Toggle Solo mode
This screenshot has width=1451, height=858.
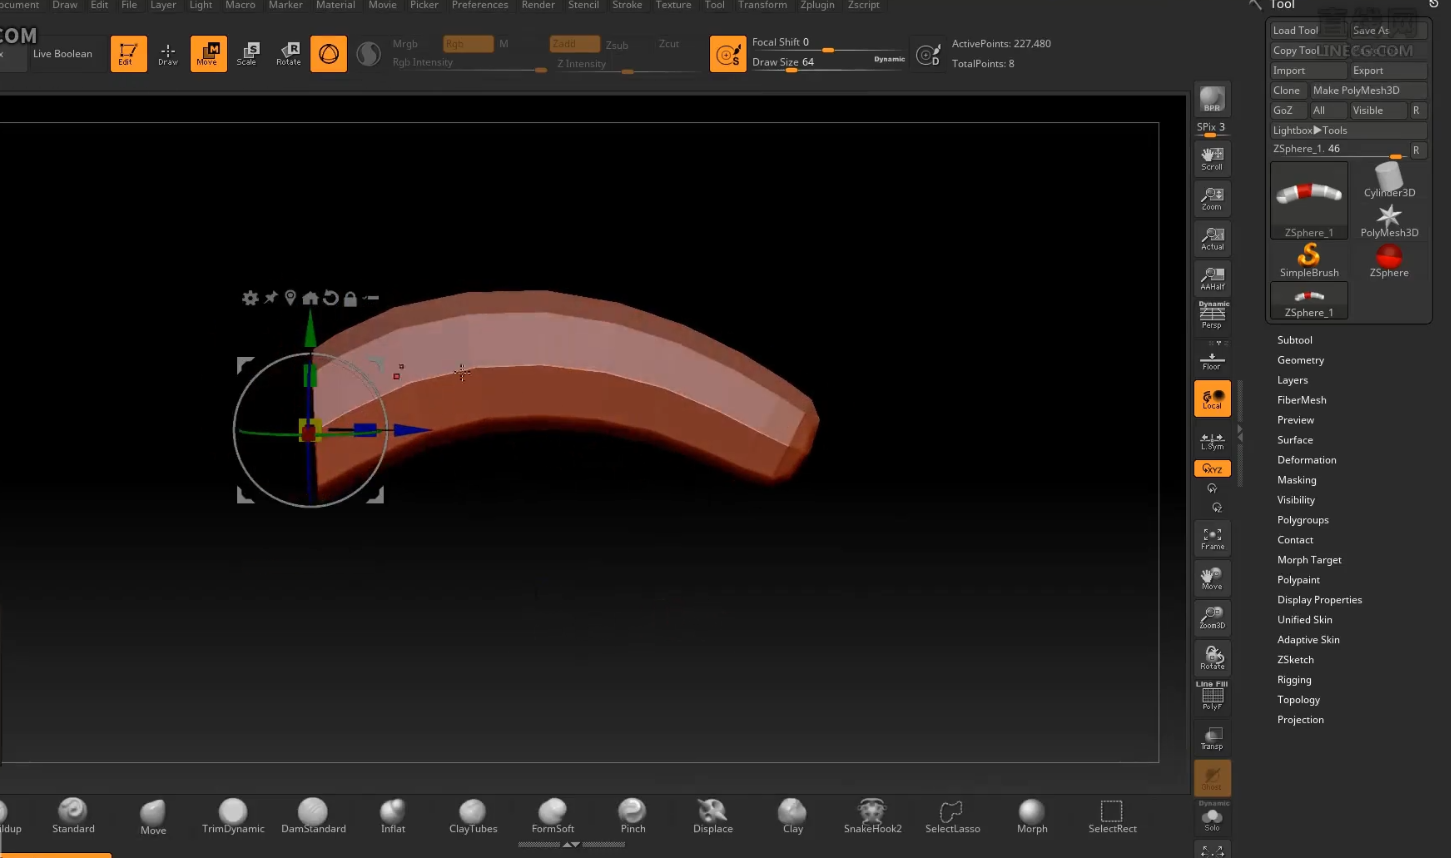click(x=1212, y=816)
